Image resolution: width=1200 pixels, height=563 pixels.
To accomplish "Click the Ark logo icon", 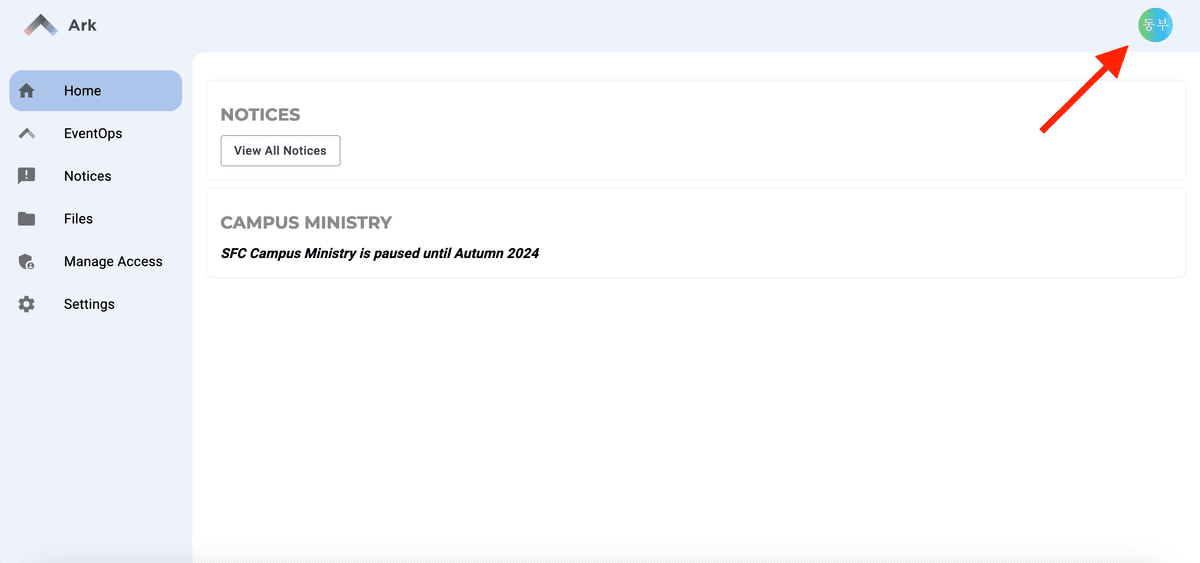I will click(41, 25).
